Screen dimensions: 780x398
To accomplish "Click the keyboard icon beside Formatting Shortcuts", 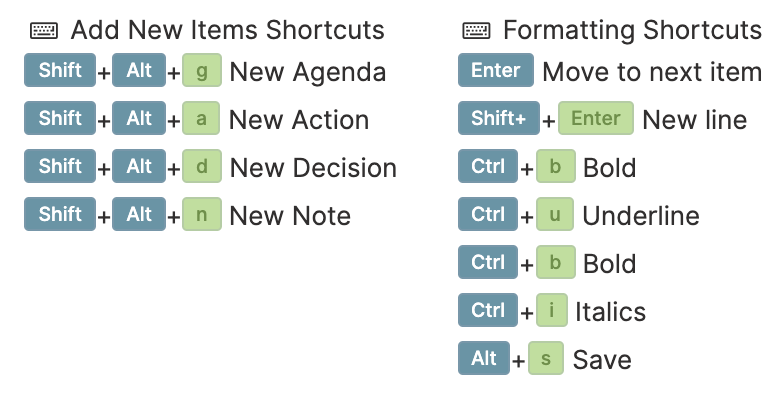I will [477, 31].
